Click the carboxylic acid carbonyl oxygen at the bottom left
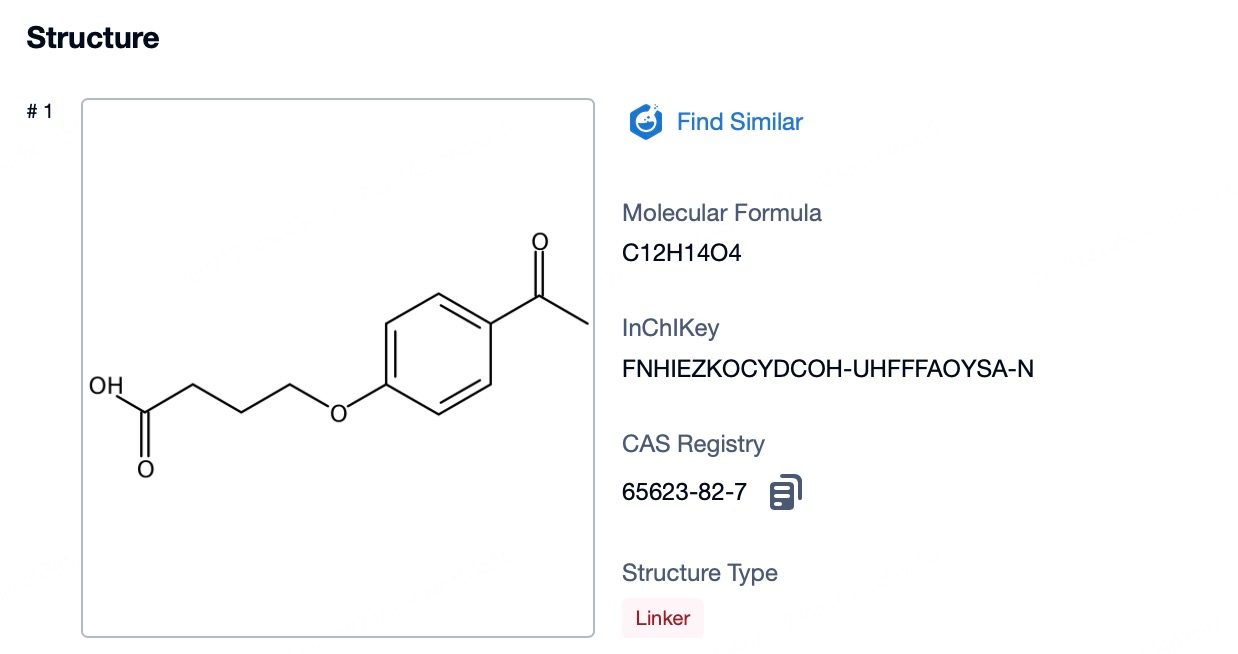The width and height of the screenshot is (1238, 654). [146, 468]
